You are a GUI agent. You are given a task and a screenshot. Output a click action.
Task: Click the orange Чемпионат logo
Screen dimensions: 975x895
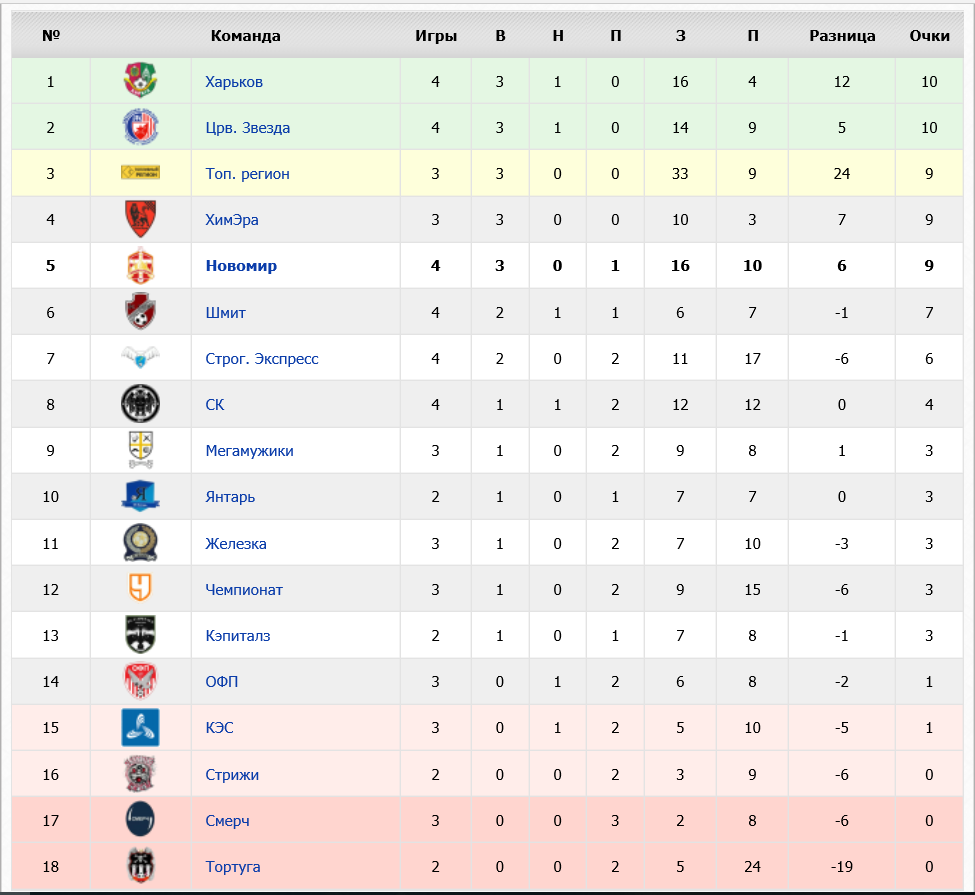pos(141,588)
